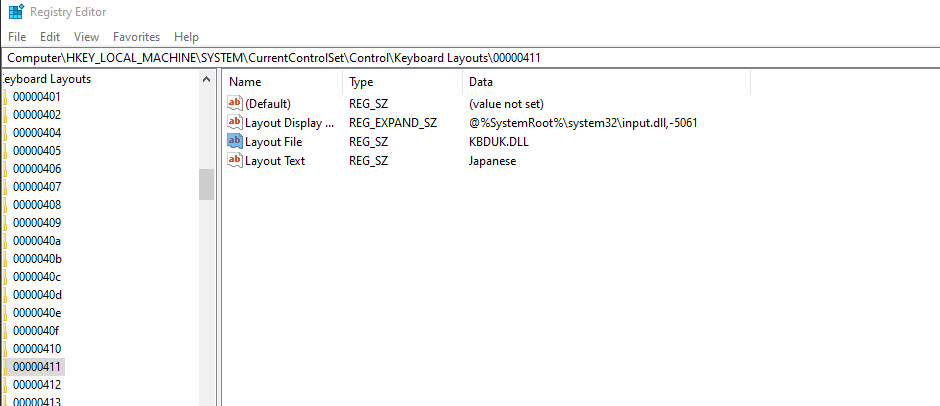Click the tree scrollbar up arrow
This screenshot has width=940, height=406.
206,79
